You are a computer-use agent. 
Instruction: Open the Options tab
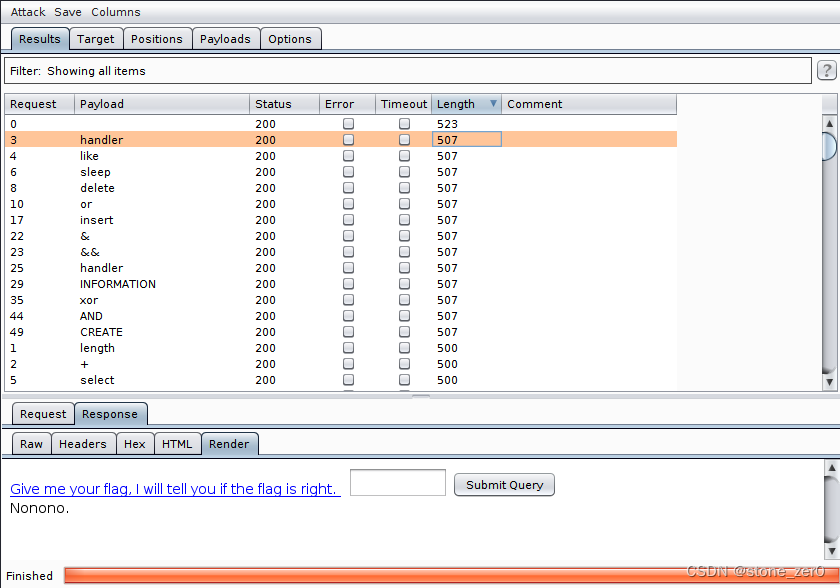point(290,38)
